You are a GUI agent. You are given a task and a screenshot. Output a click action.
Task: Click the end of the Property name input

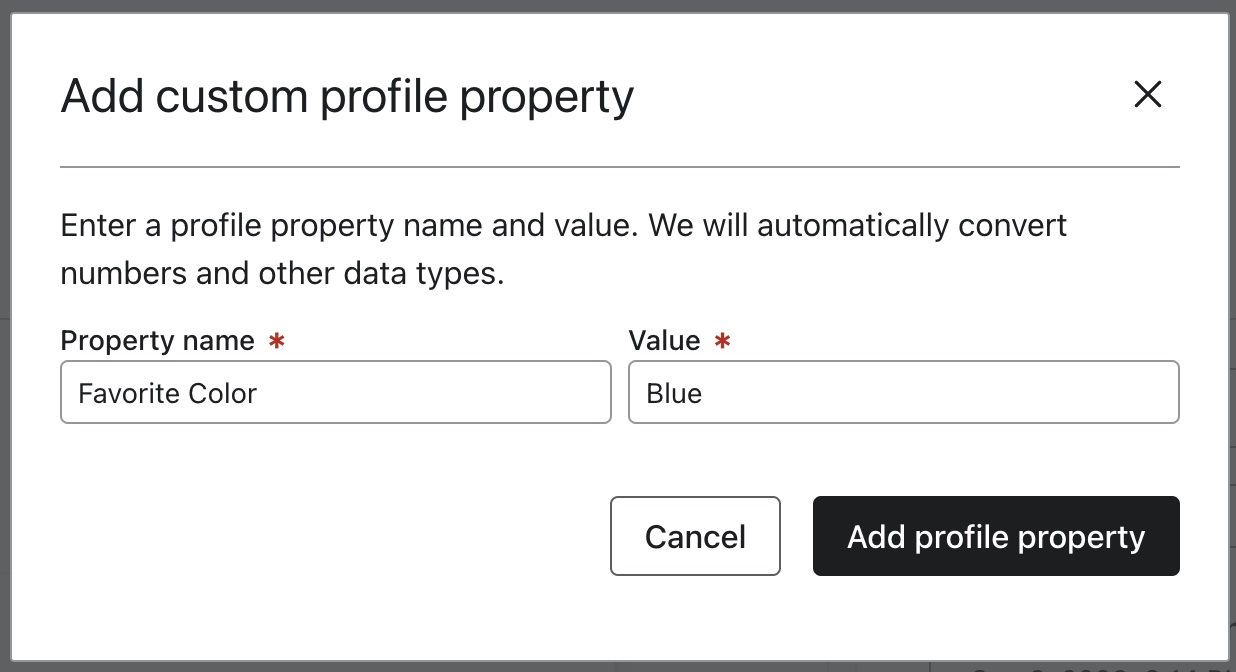coord(595,392)
